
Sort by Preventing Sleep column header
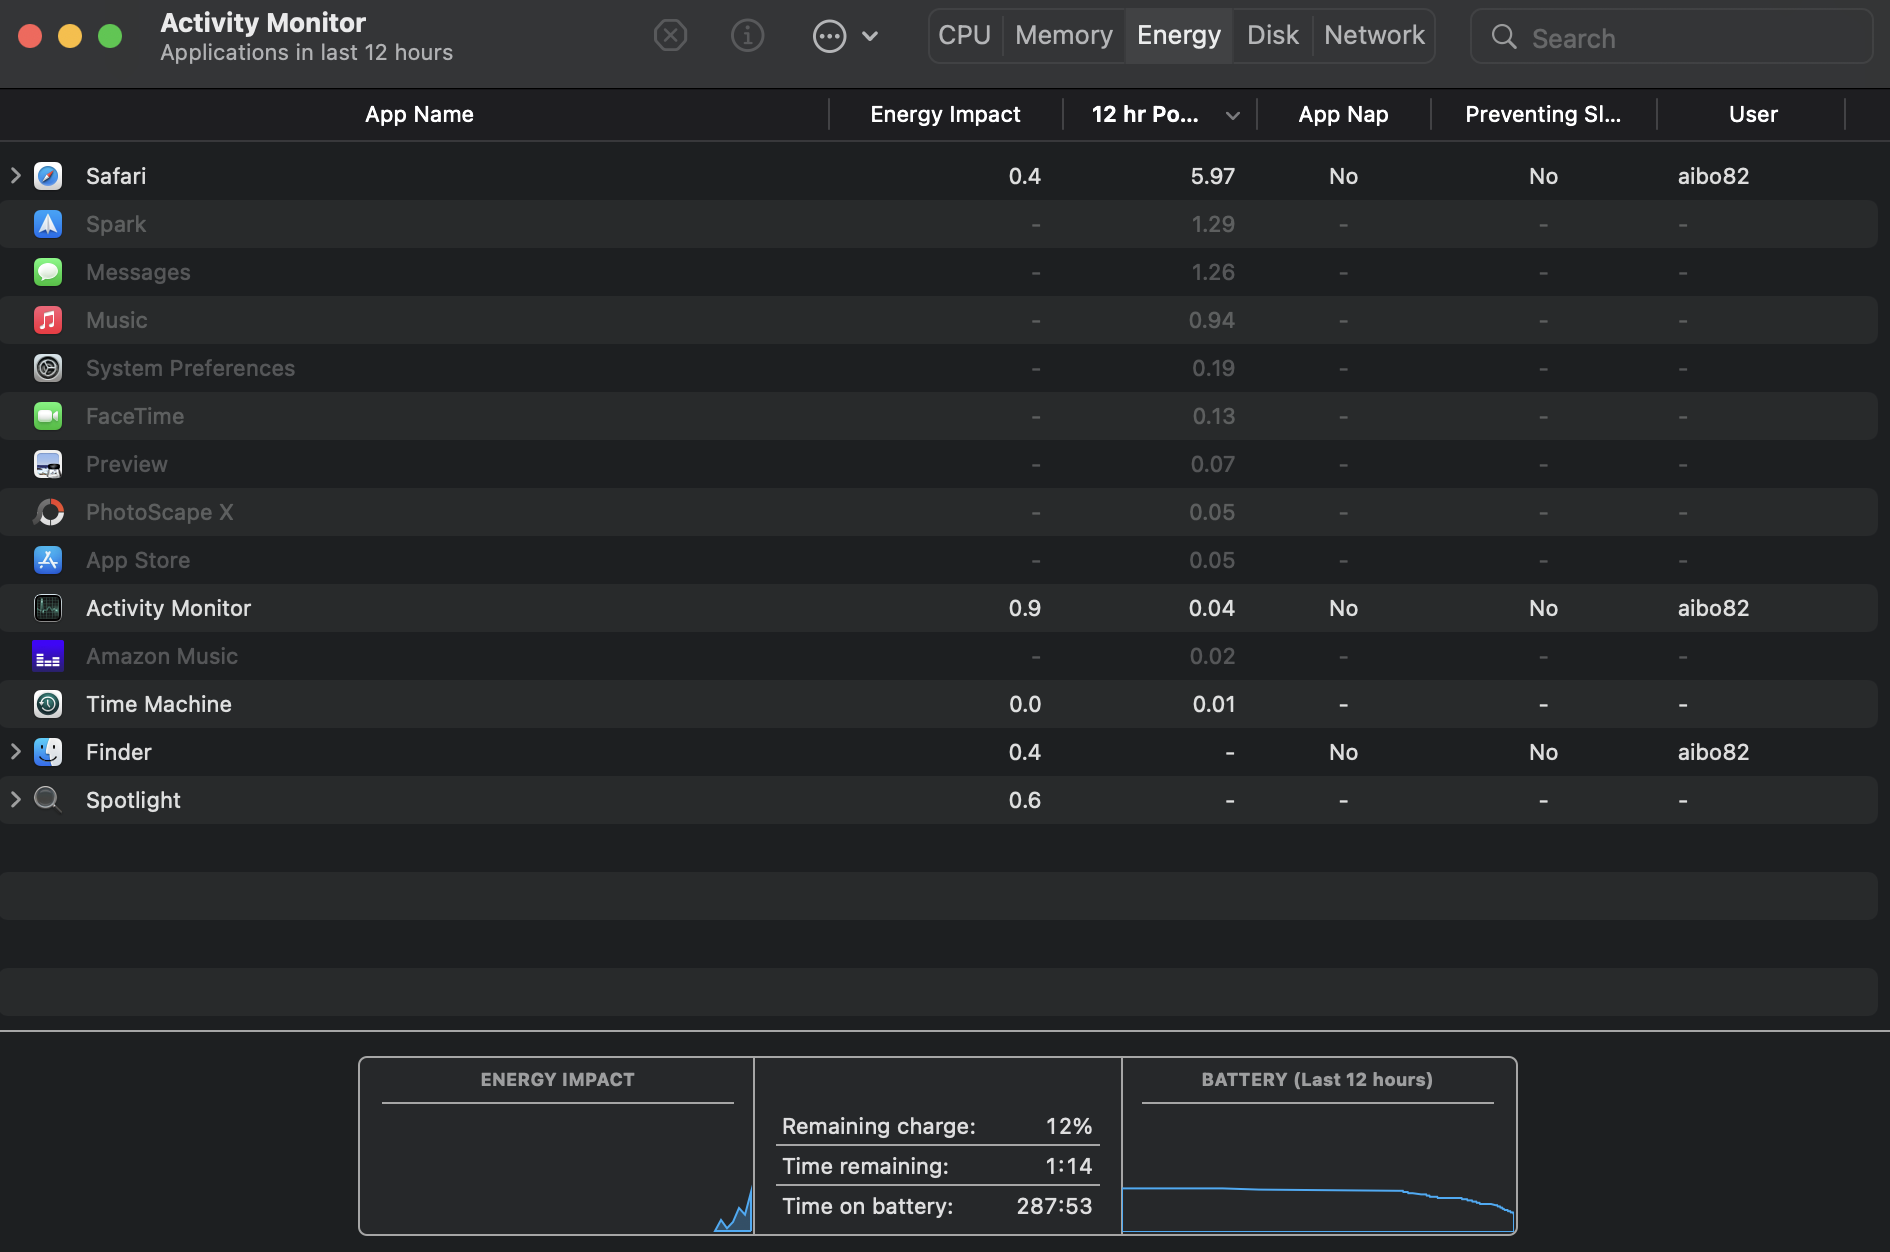(1543, 115)
